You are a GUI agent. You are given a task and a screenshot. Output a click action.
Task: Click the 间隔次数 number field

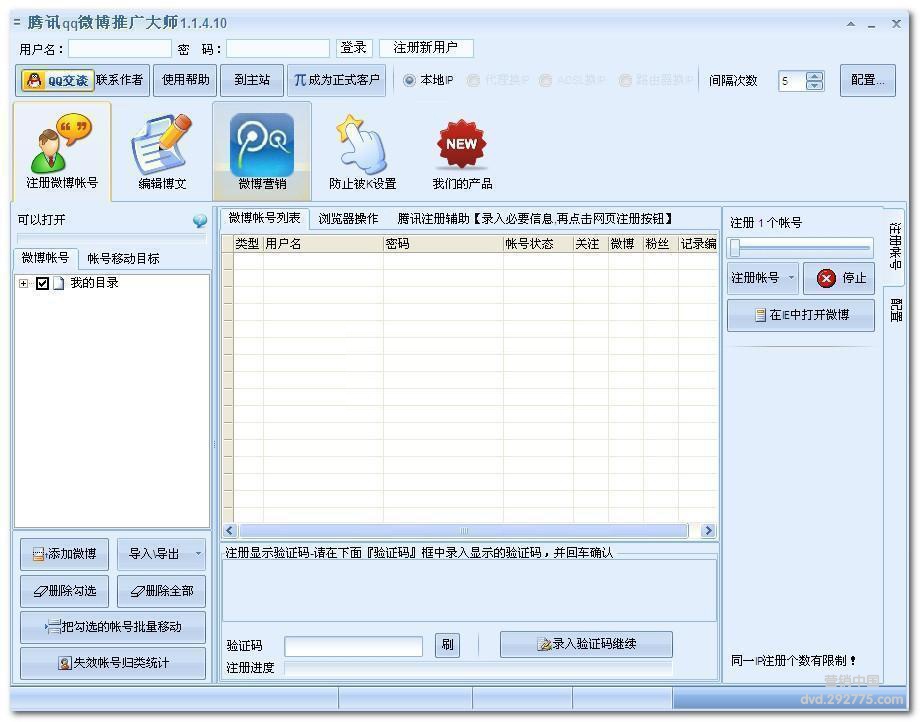coord(792,81)
